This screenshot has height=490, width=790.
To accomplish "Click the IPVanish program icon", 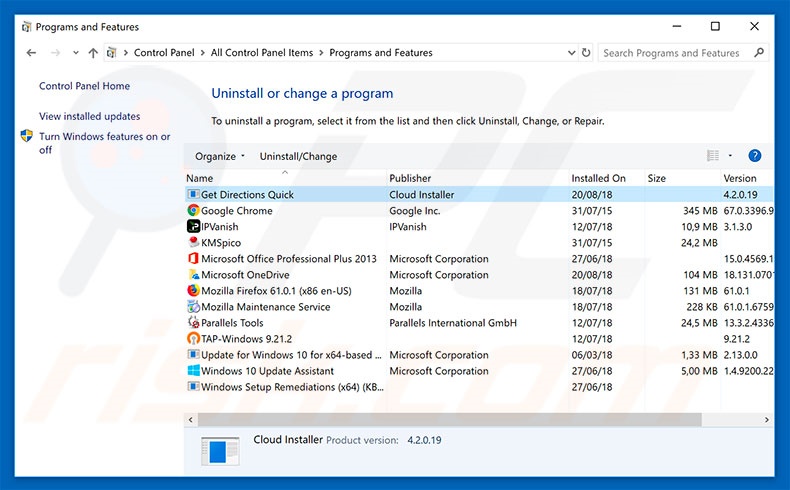I will pyautogui.click(x=193, y=227).
